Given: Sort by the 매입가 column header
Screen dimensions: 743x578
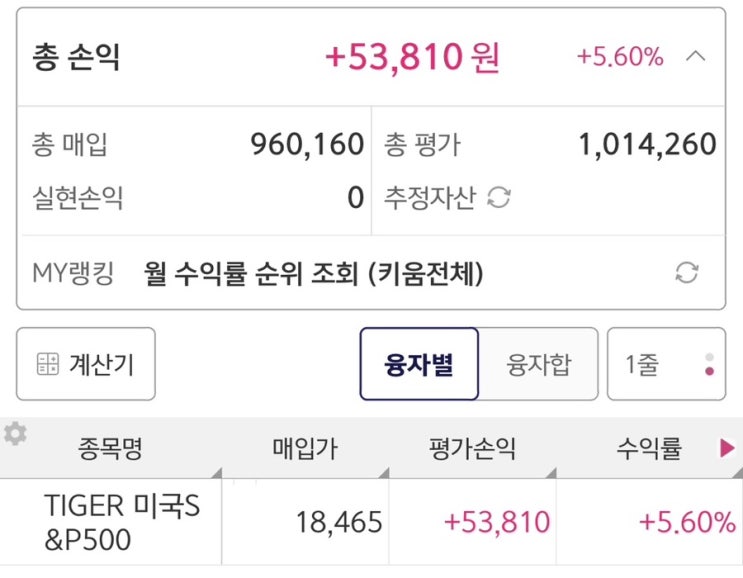Looking at the screenshot, I should tap(305, 449).
